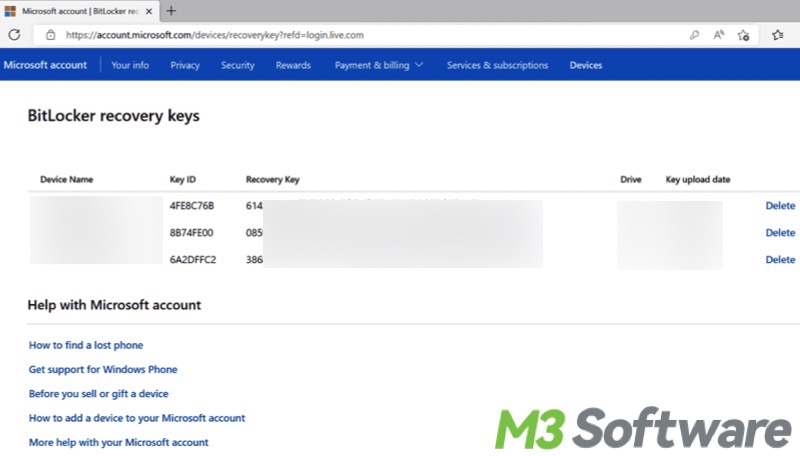Image resolution: width=800 pixels, height=456 pixels.
Task: Open the Rewards menu
Action: click(293, 65)
